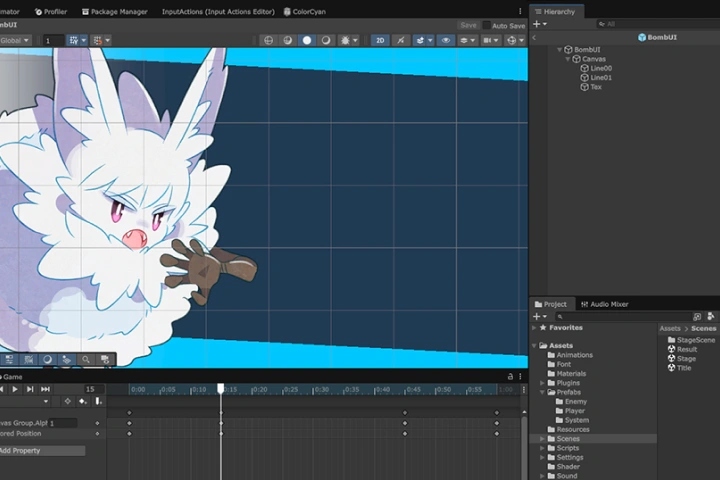Jump to last keyframe
This screenshot has height=480, width=720.
(x=45, y=389)
